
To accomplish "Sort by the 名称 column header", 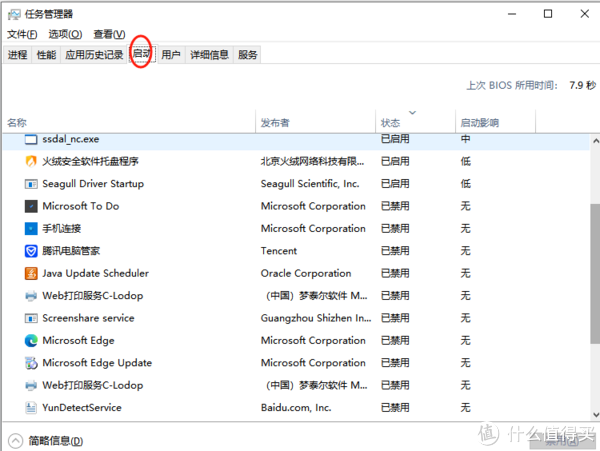I will pos(129,122).
